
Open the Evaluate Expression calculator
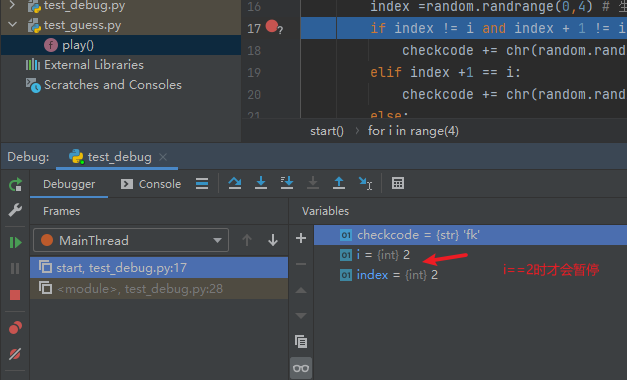click(x=398, y=183)
